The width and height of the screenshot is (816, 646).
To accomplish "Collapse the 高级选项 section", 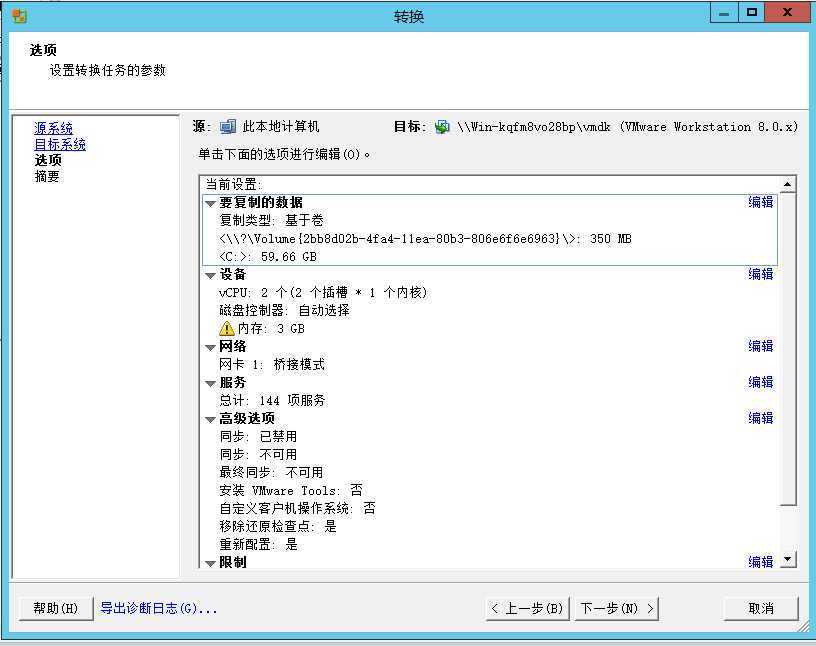I will (210, 419).
